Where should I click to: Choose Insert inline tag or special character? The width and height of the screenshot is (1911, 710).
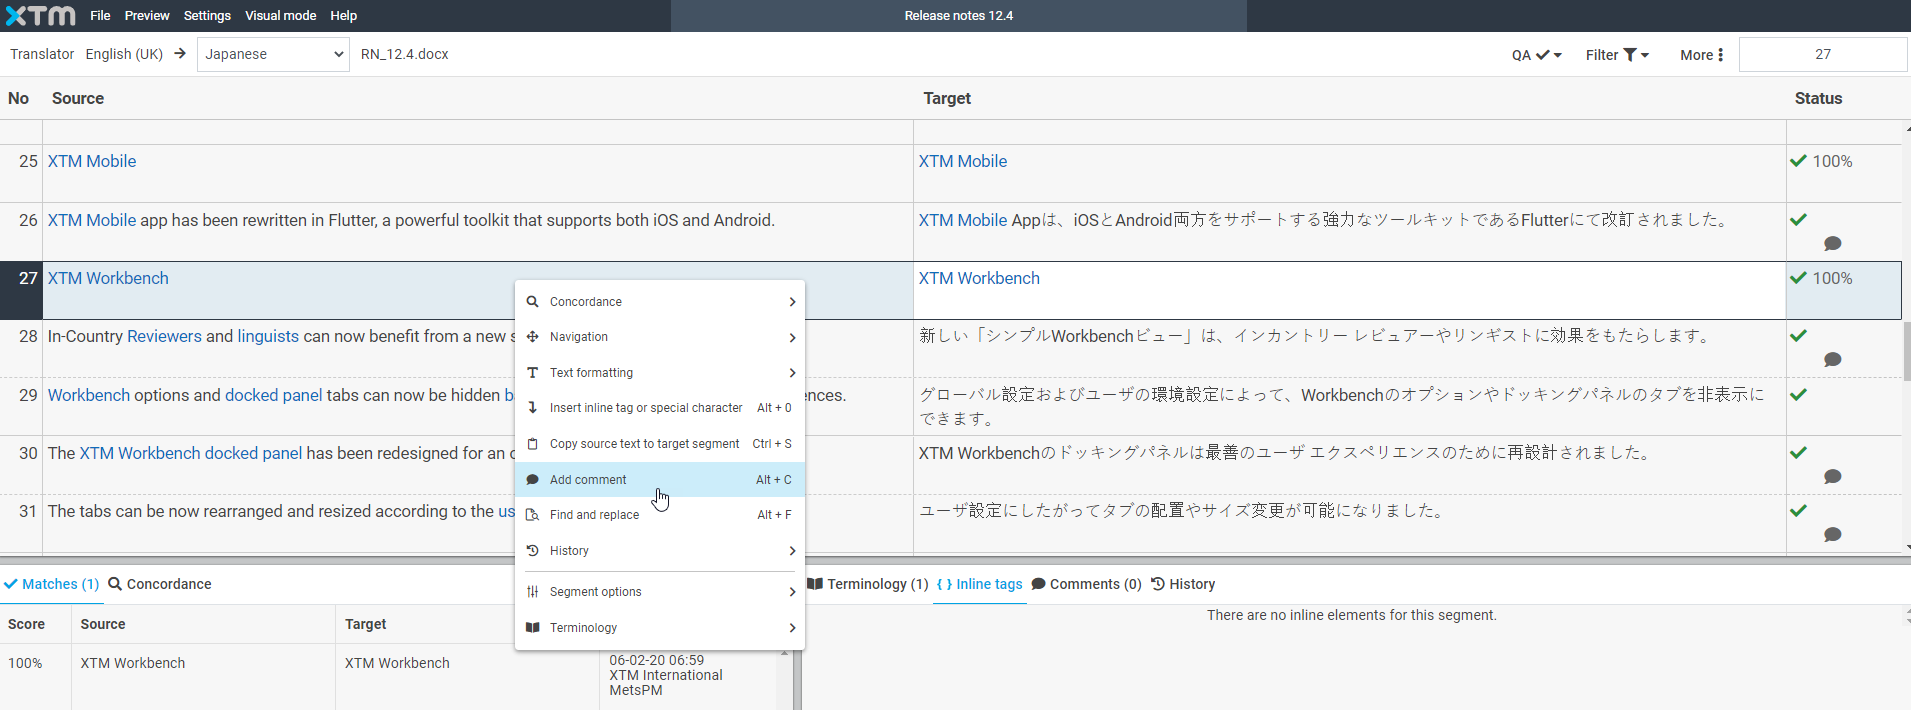pos(660,408)
